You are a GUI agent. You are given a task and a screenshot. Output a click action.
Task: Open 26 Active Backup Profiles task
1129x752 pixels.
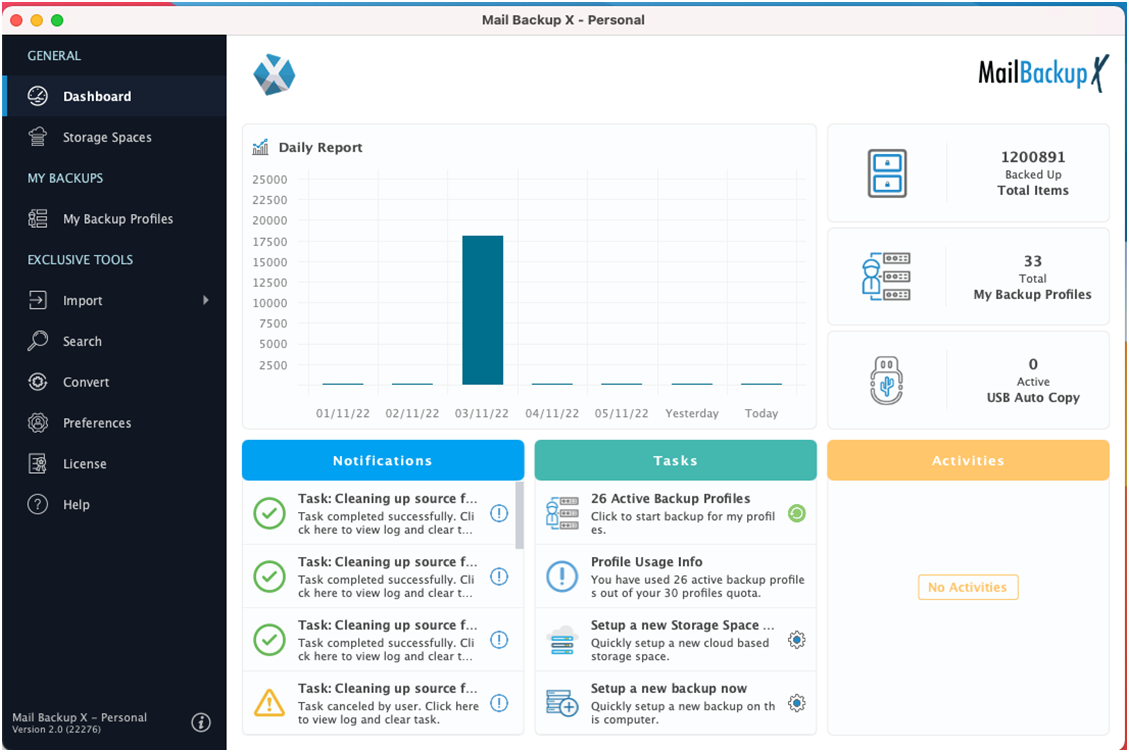[x=675, y=514]
